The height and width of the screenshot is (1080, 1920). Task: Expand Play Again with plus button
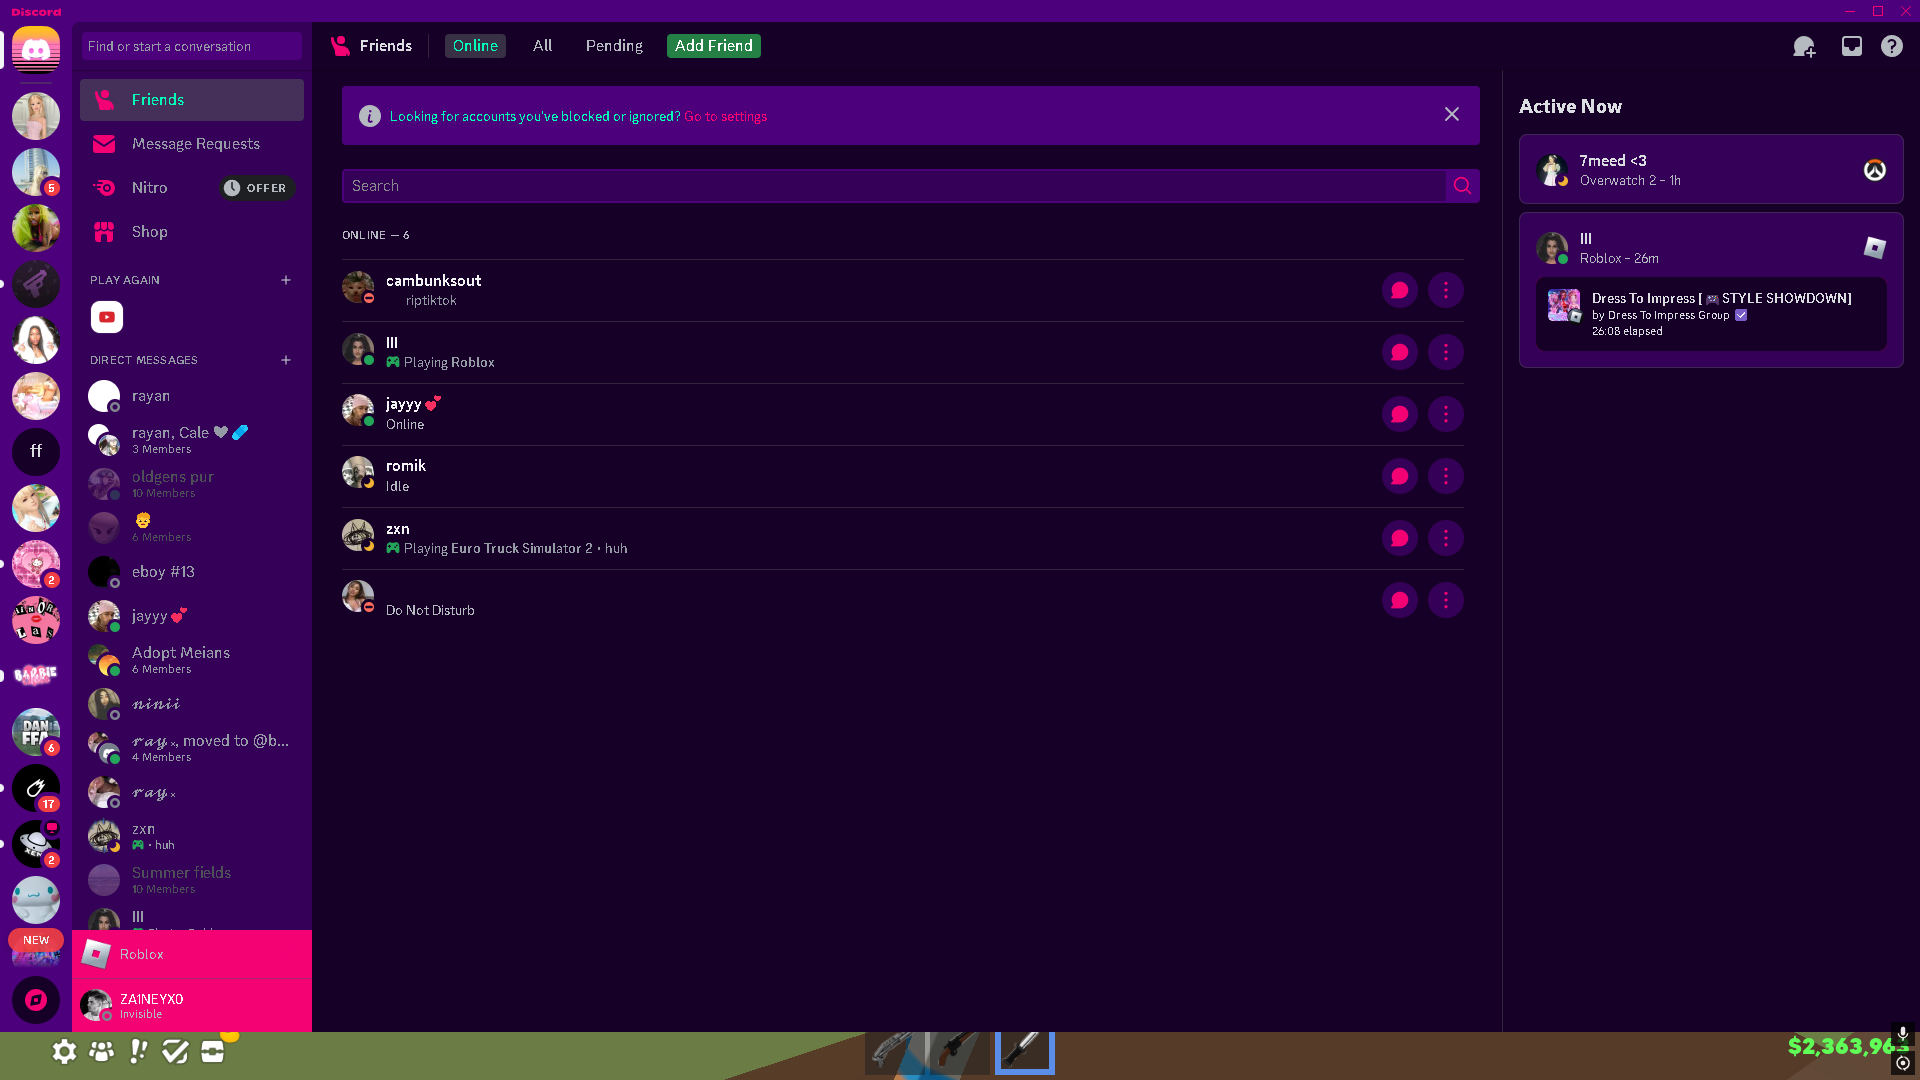(x=286, y=280)
